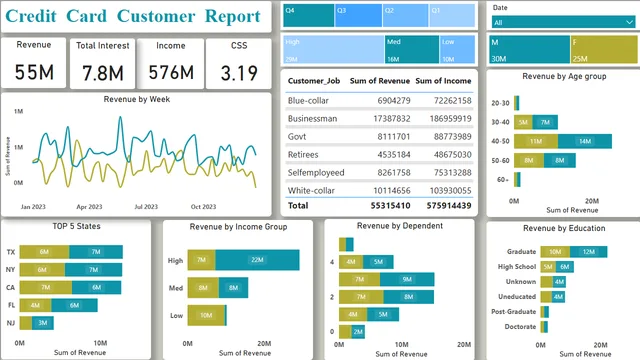
Task: Select the Businessman table row
Action: pyautogui.click(x=379, y=118)
